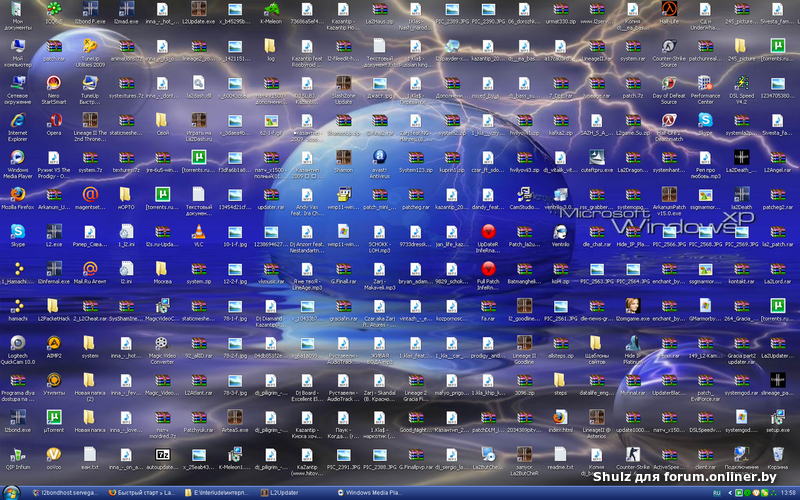Open the readme.txt file icon
The width and height of the screenshot is (800, 500).
coord(560,454)
